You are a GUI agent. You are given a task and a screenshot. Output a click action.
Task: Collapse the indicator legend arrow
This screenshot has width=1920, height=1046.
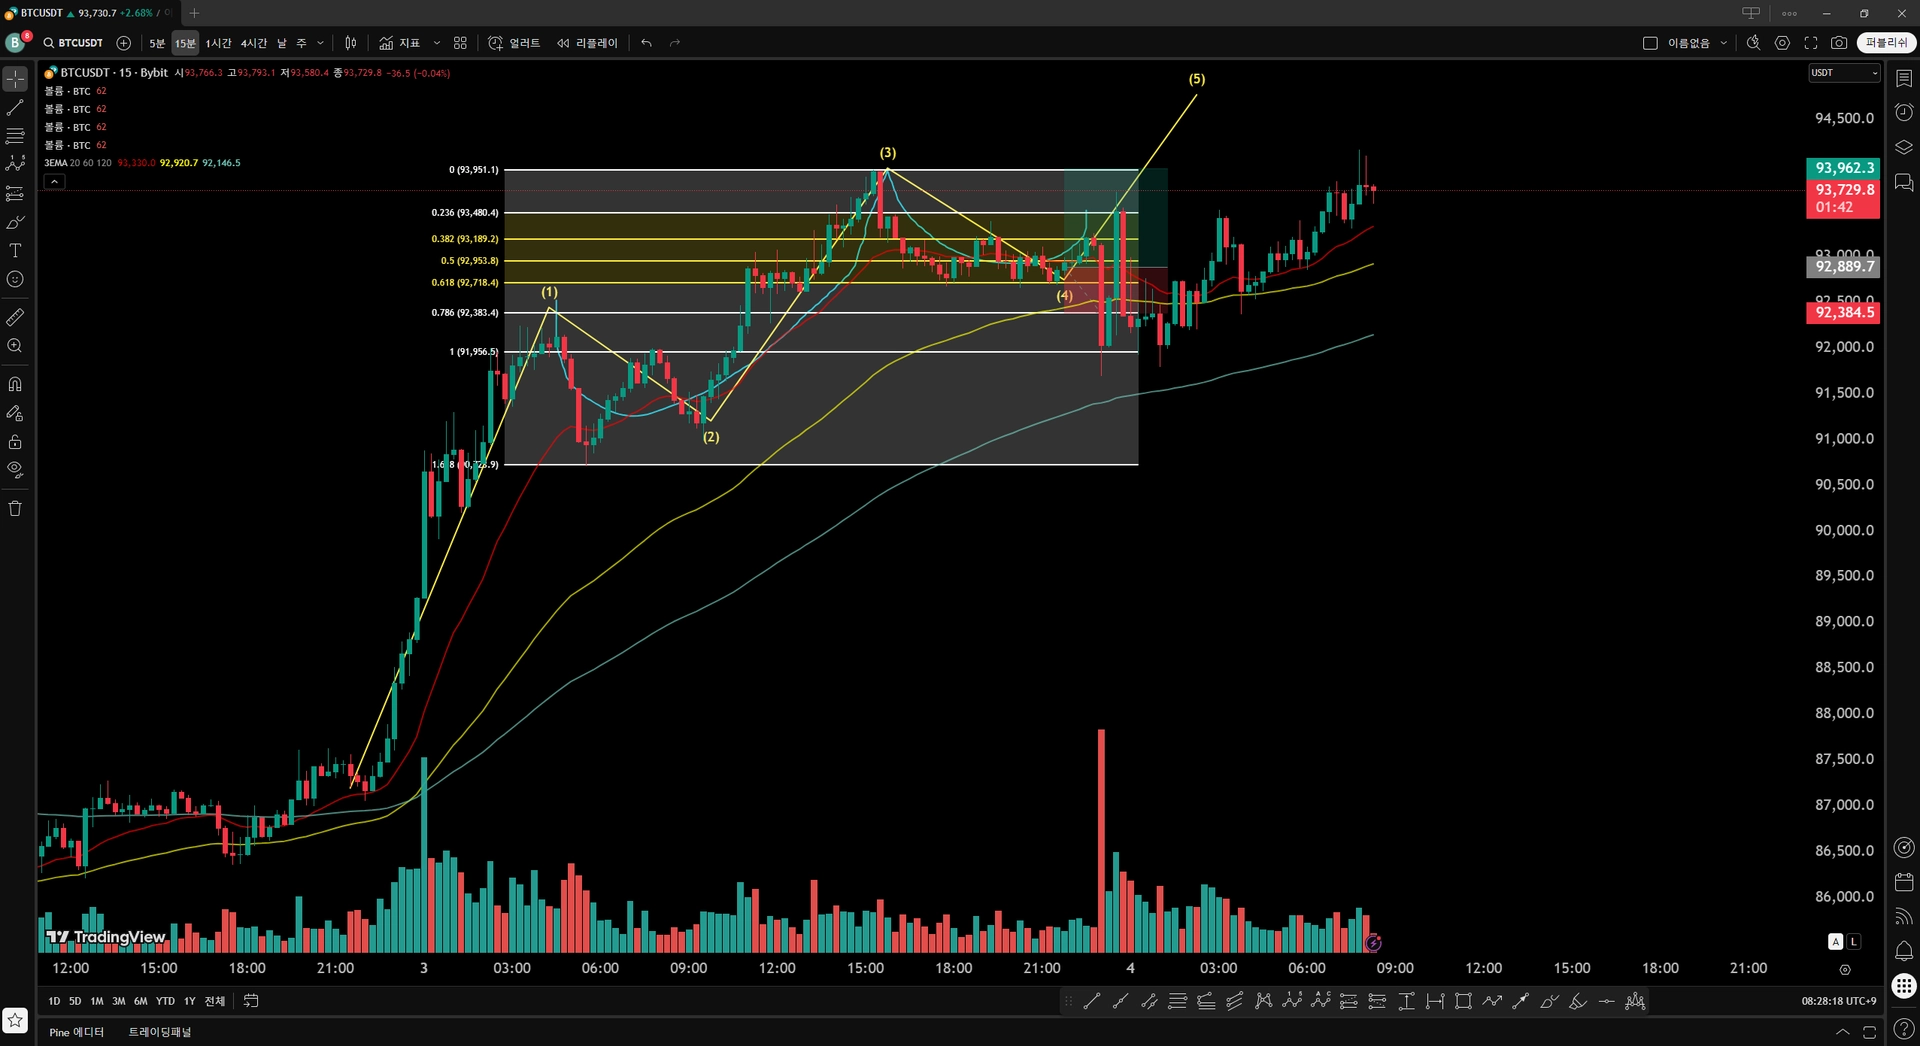[x=55, y=181]
